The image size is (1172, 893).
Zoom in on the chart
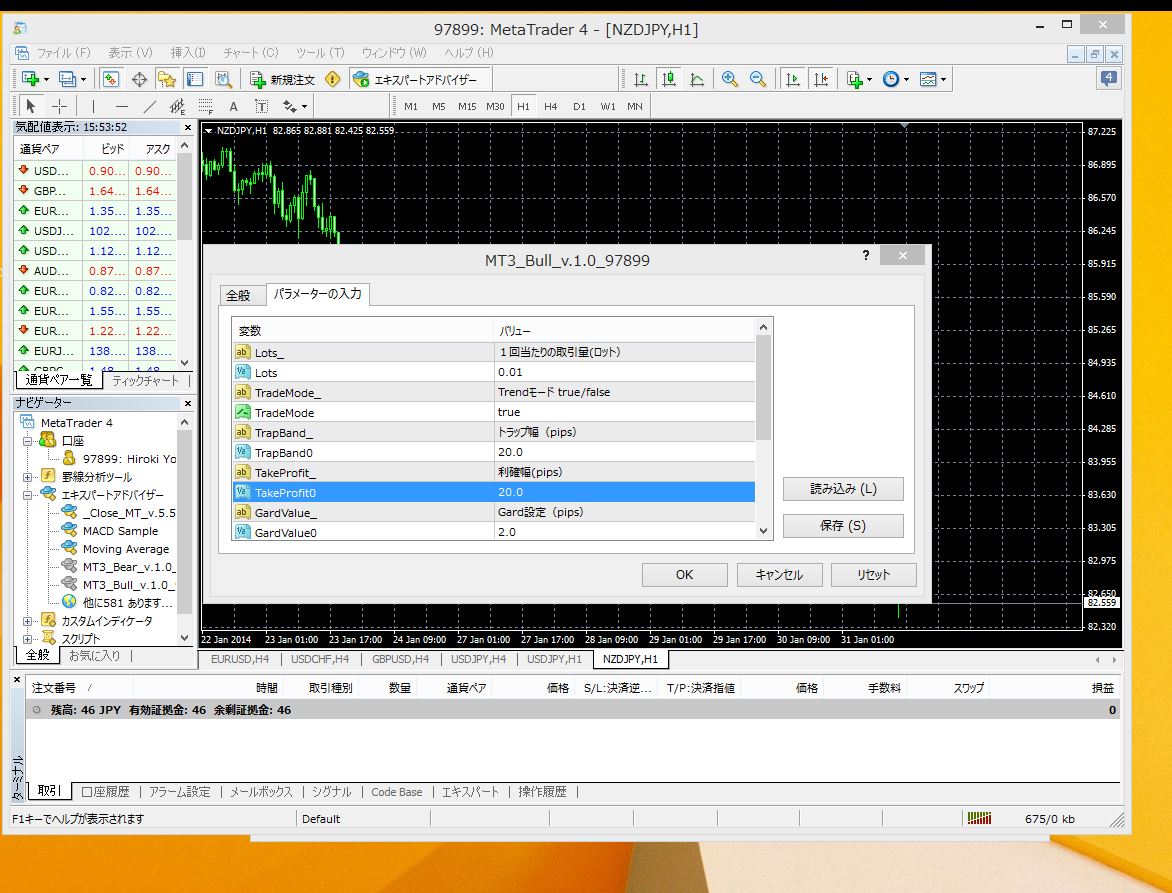tap(730, 79)
